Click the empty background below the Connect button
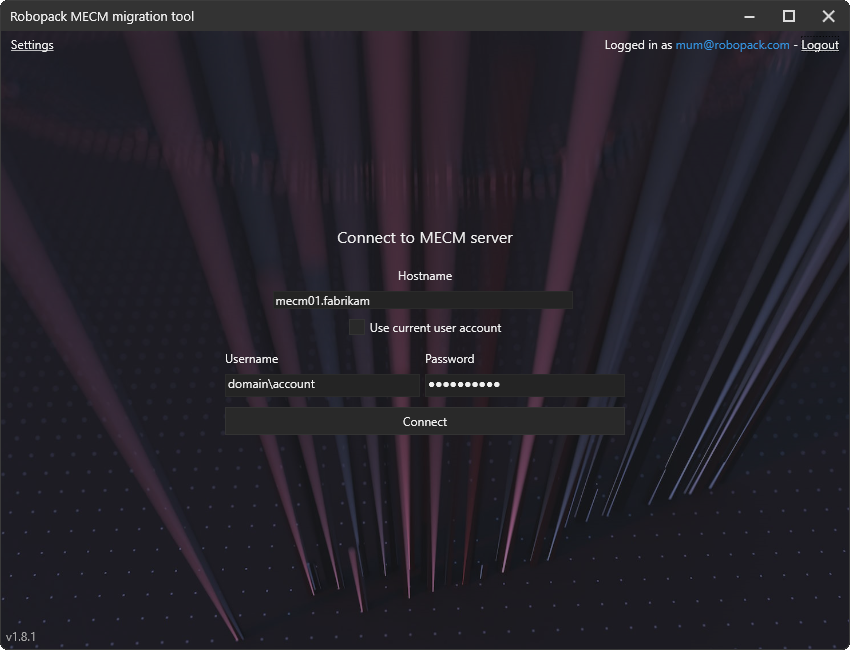The image size is (850, 650). (x=424, y=520)
